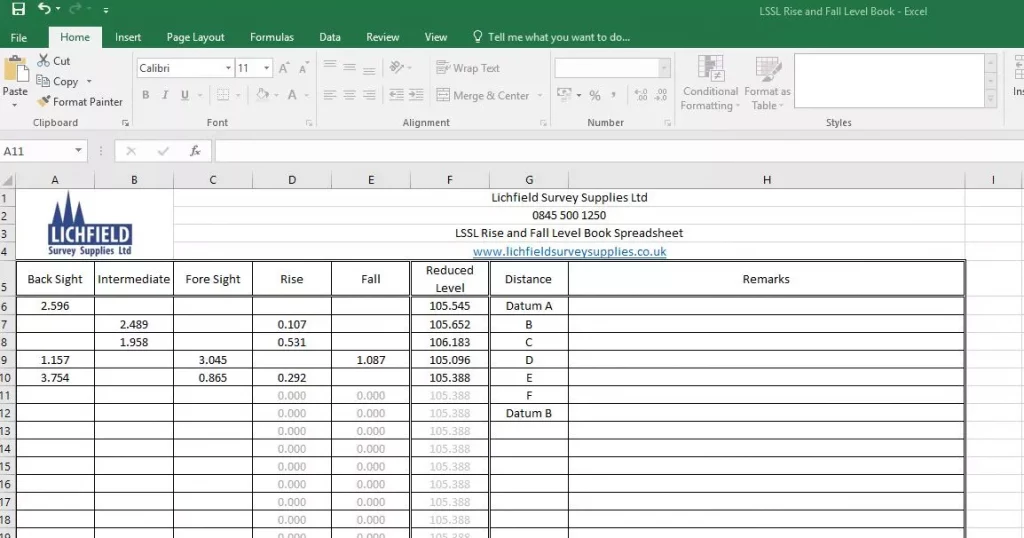
Task: Click the Save icon in title bar
Action: tap(18, 8)
